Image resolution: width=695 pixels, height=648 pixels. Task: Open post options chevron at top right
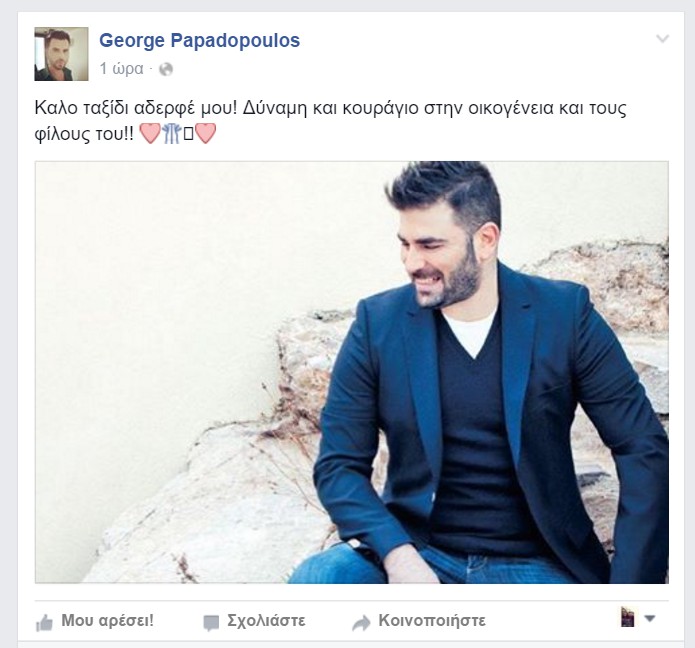(663, 39)
